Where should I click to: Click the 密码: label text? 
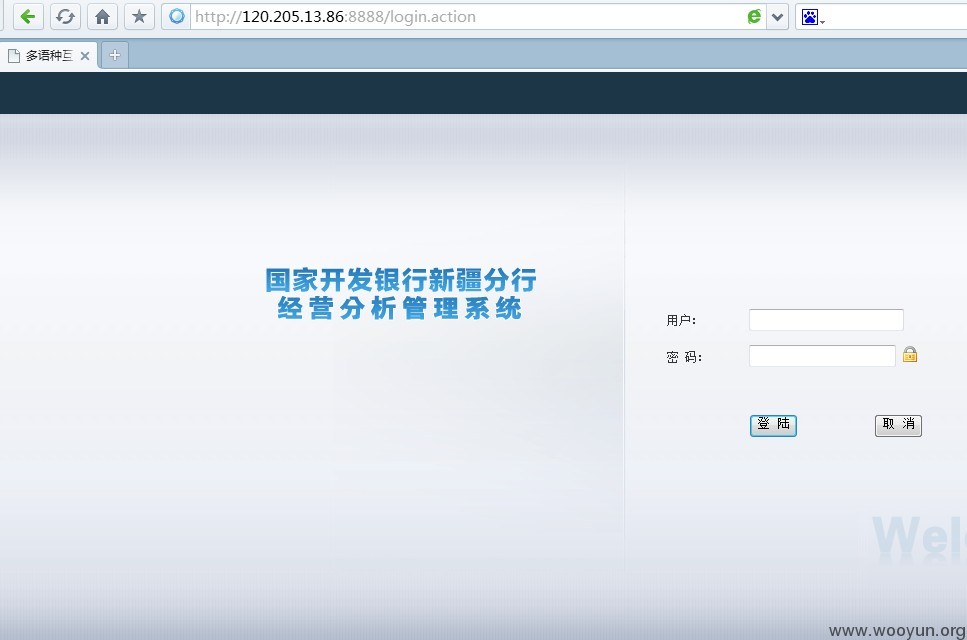(684, 358)
